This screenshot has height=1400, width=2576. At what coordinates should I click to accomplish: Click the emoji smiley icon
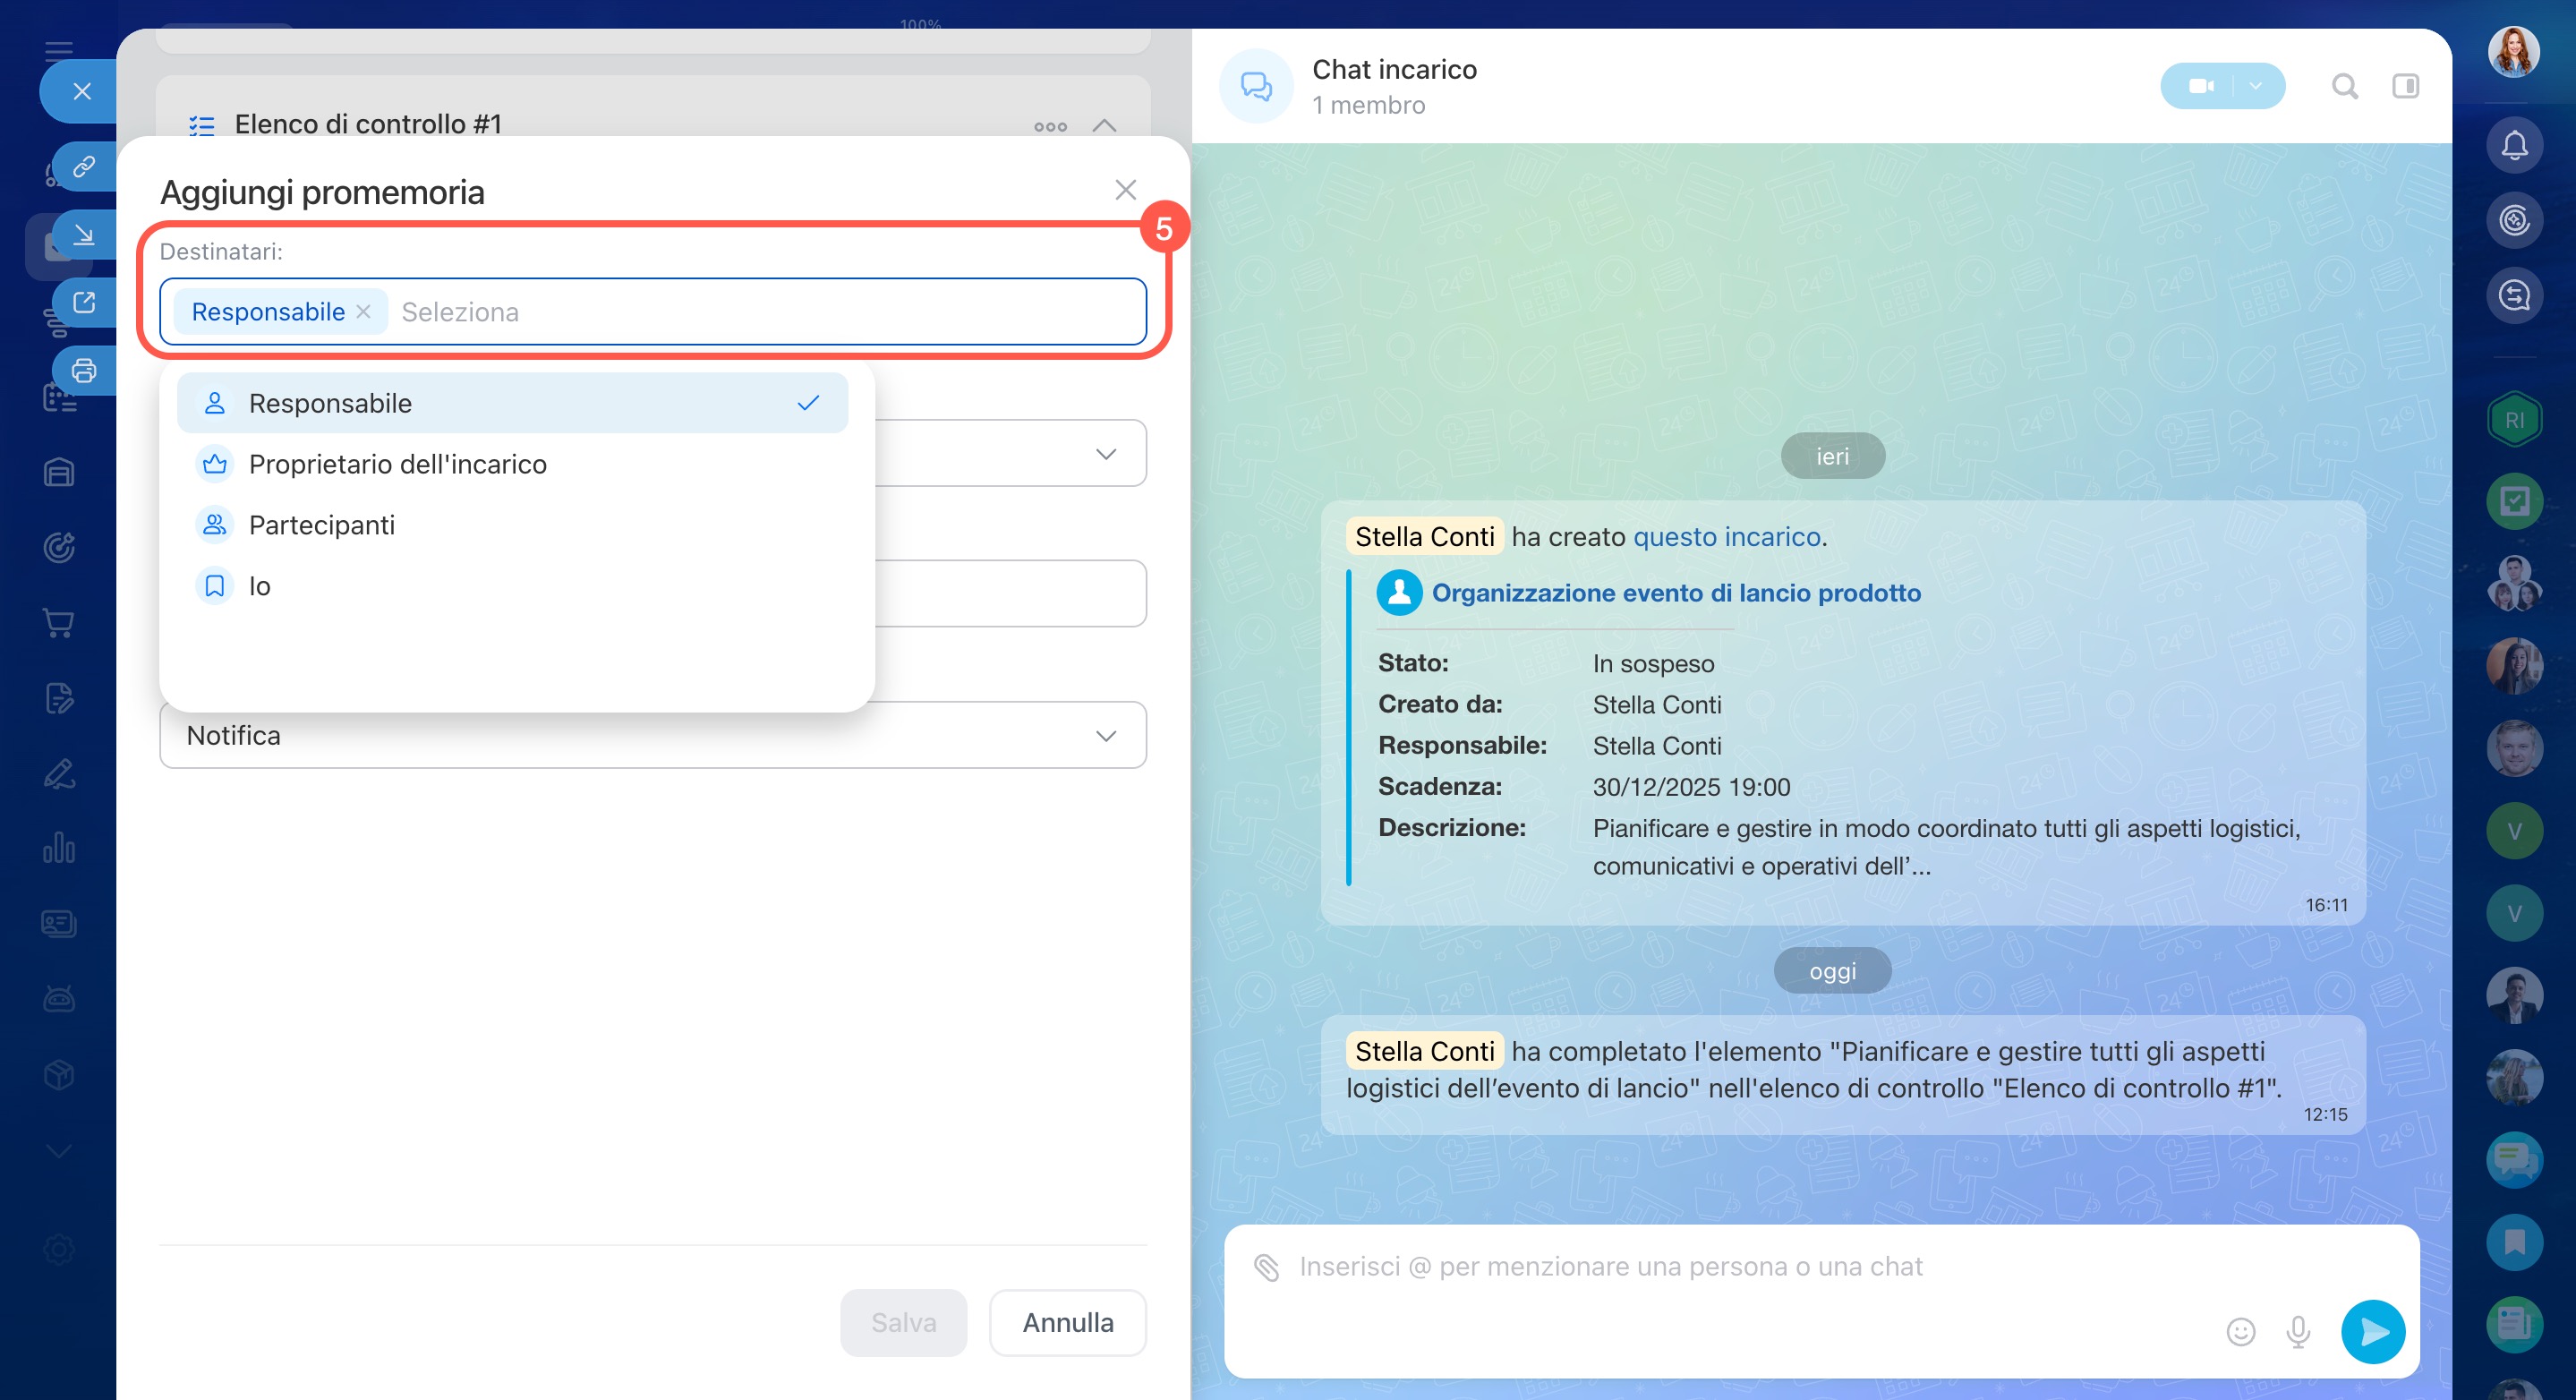[x=2240, y=1332]
